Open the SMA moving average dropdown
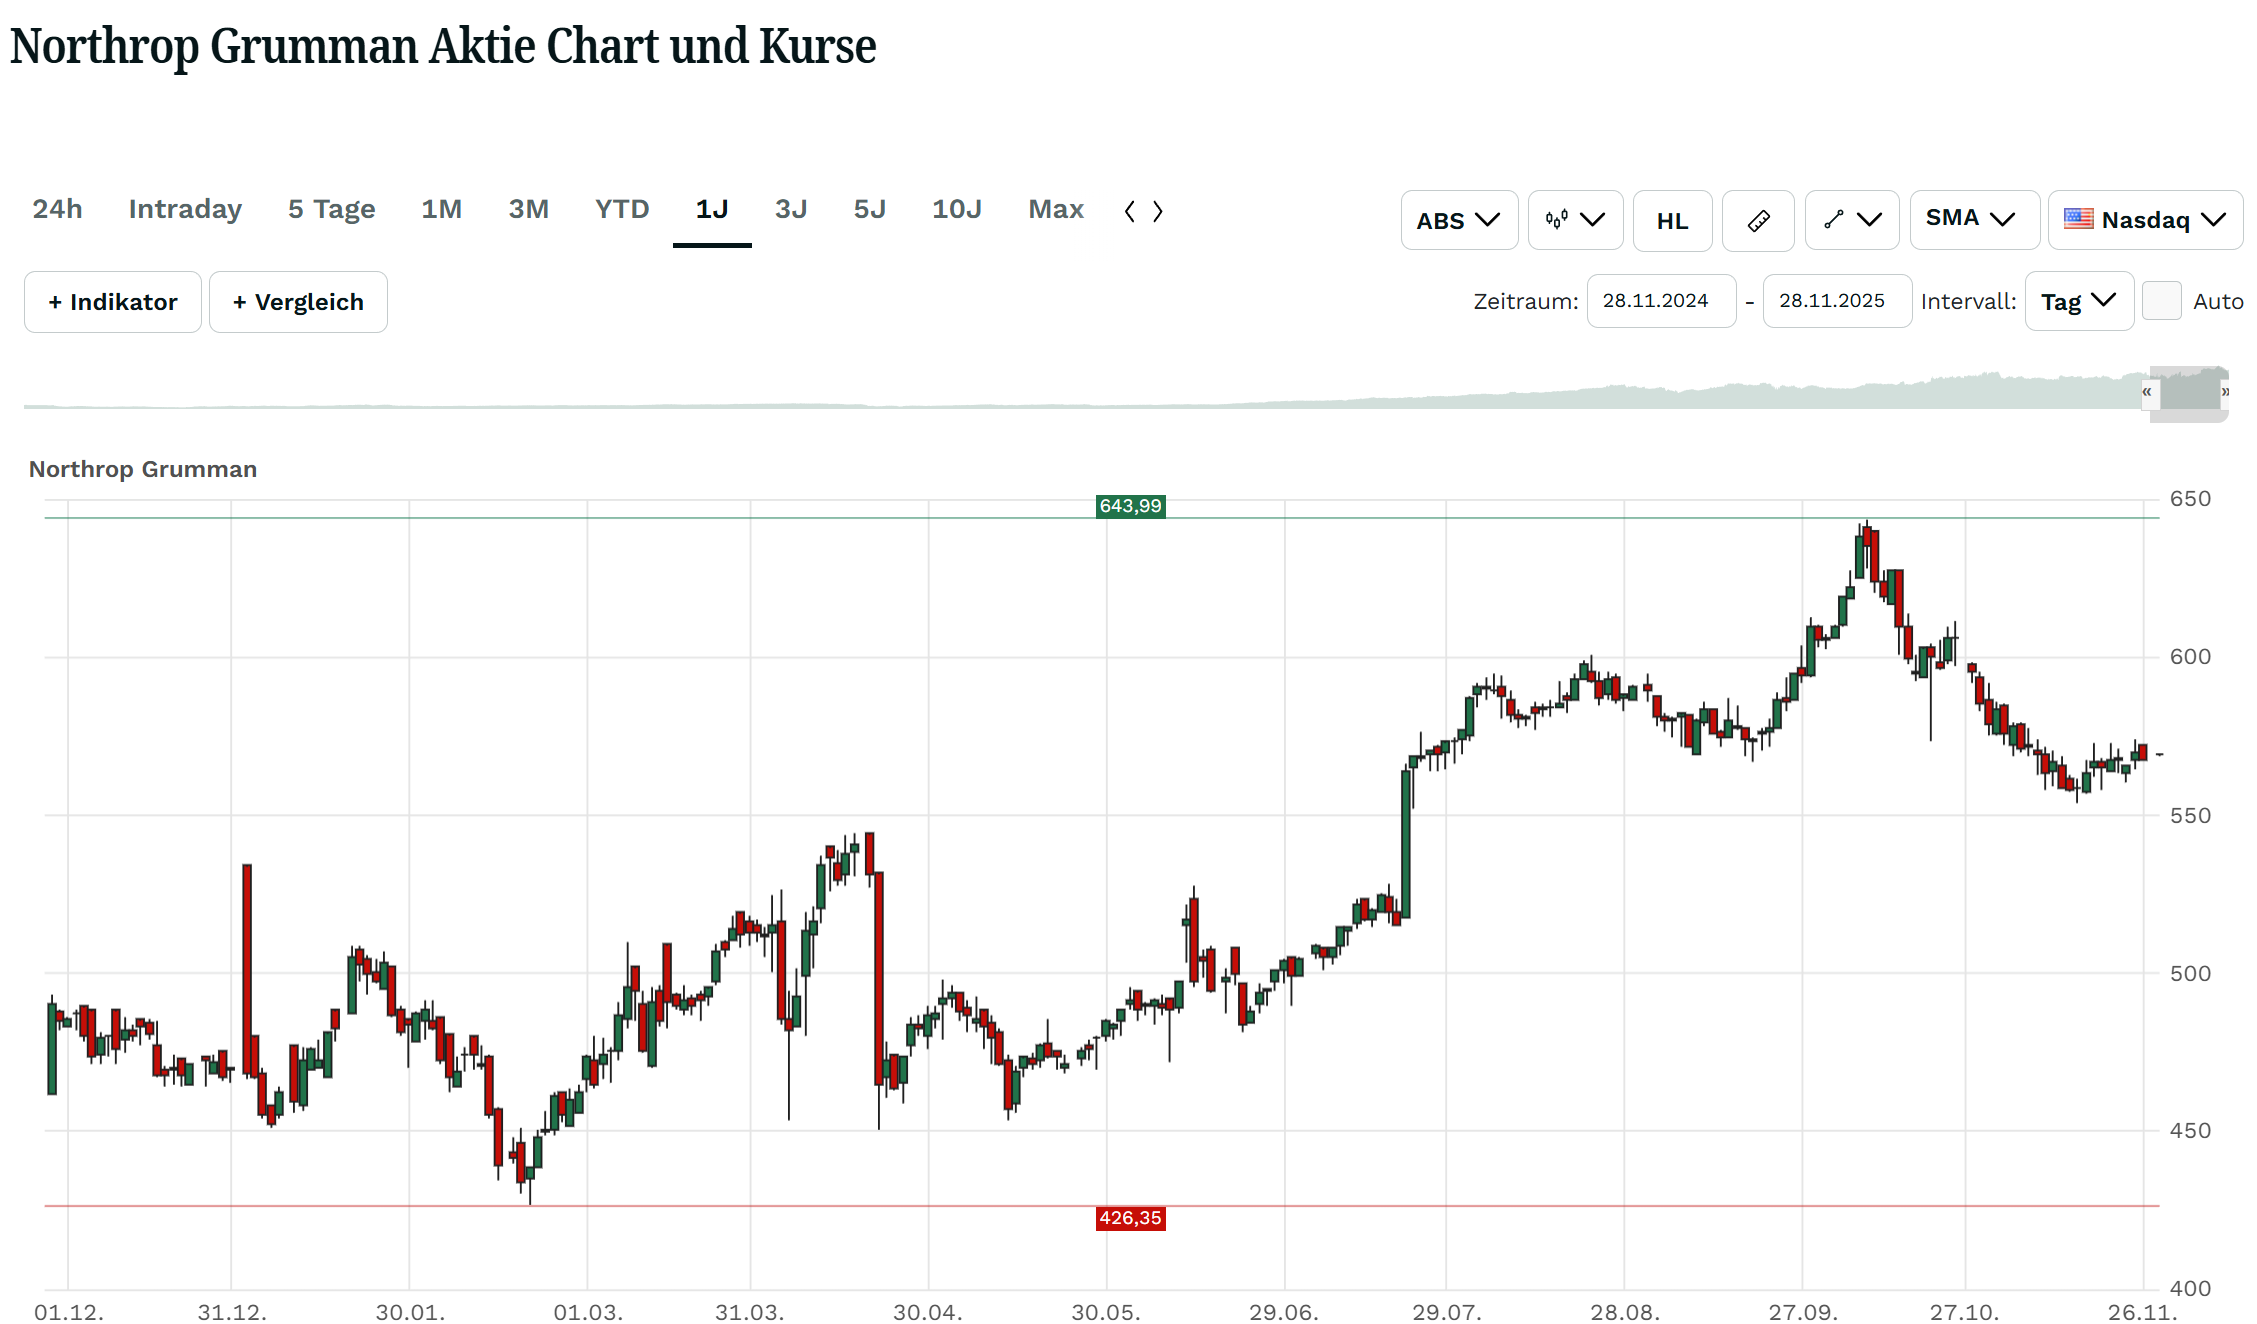Screen dimensions: 2257x1324 pos(1973,219)
